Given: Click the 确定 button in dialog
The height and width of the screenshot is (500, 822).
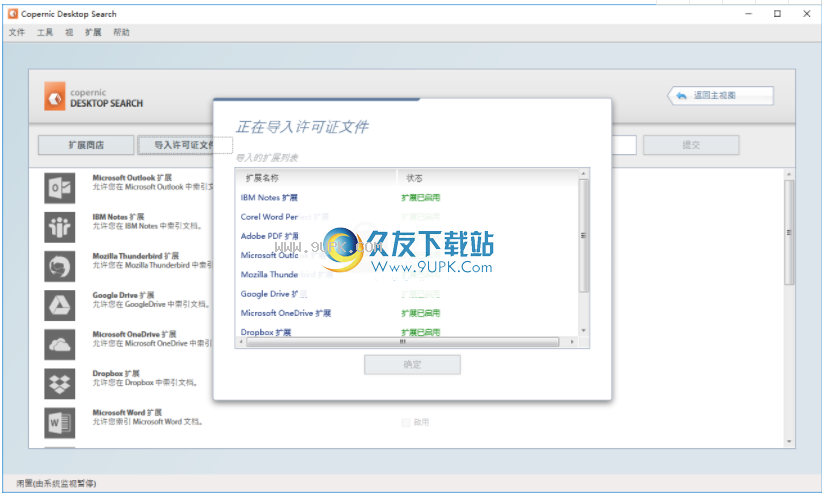Looking at the screenshot, I should pos(412,364).
